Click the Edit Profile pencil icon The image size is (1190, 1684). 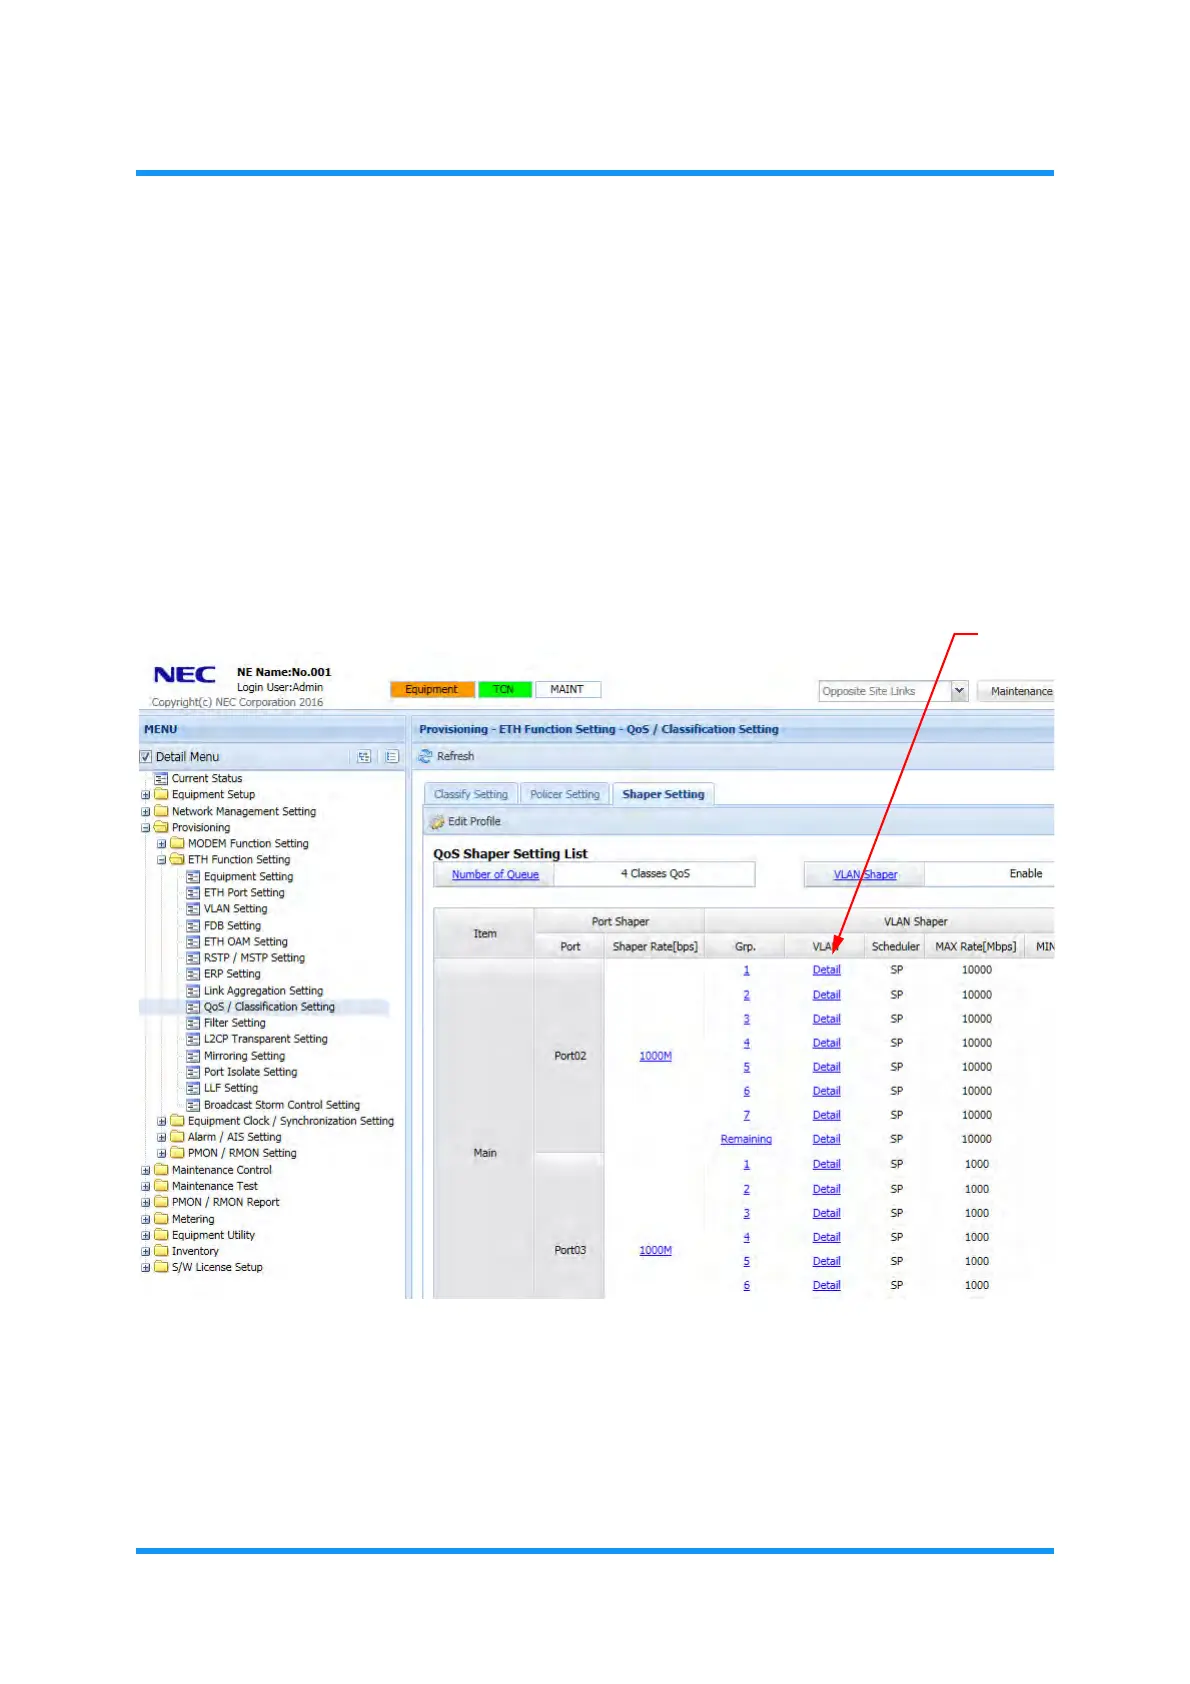pyautogui.click(x=437, y=822)
